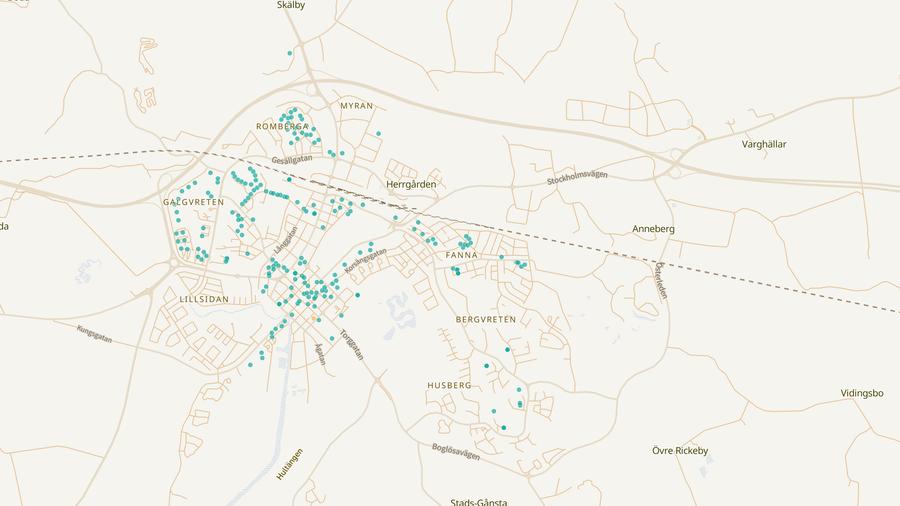
Task: Click the Myran neighborhood label
Action: coord(356,106)
